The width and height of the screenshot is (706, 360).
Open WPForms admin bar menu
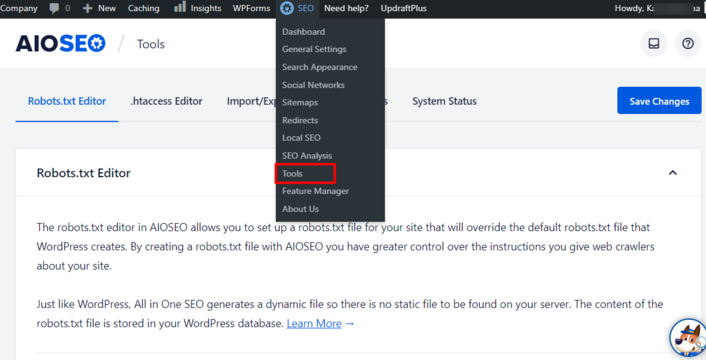coord(251,8)
